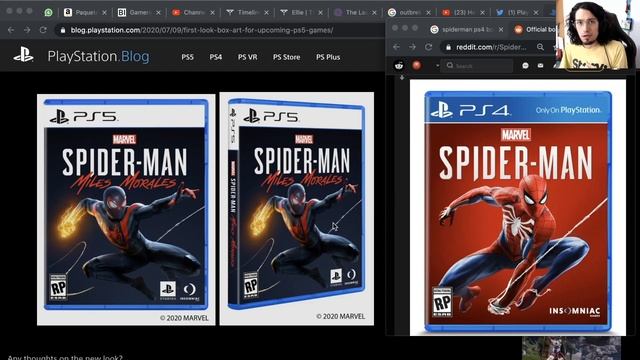Open the PlayStation.Blog home link
Viewport: 640px width, 360px height.
pos(98,56)
